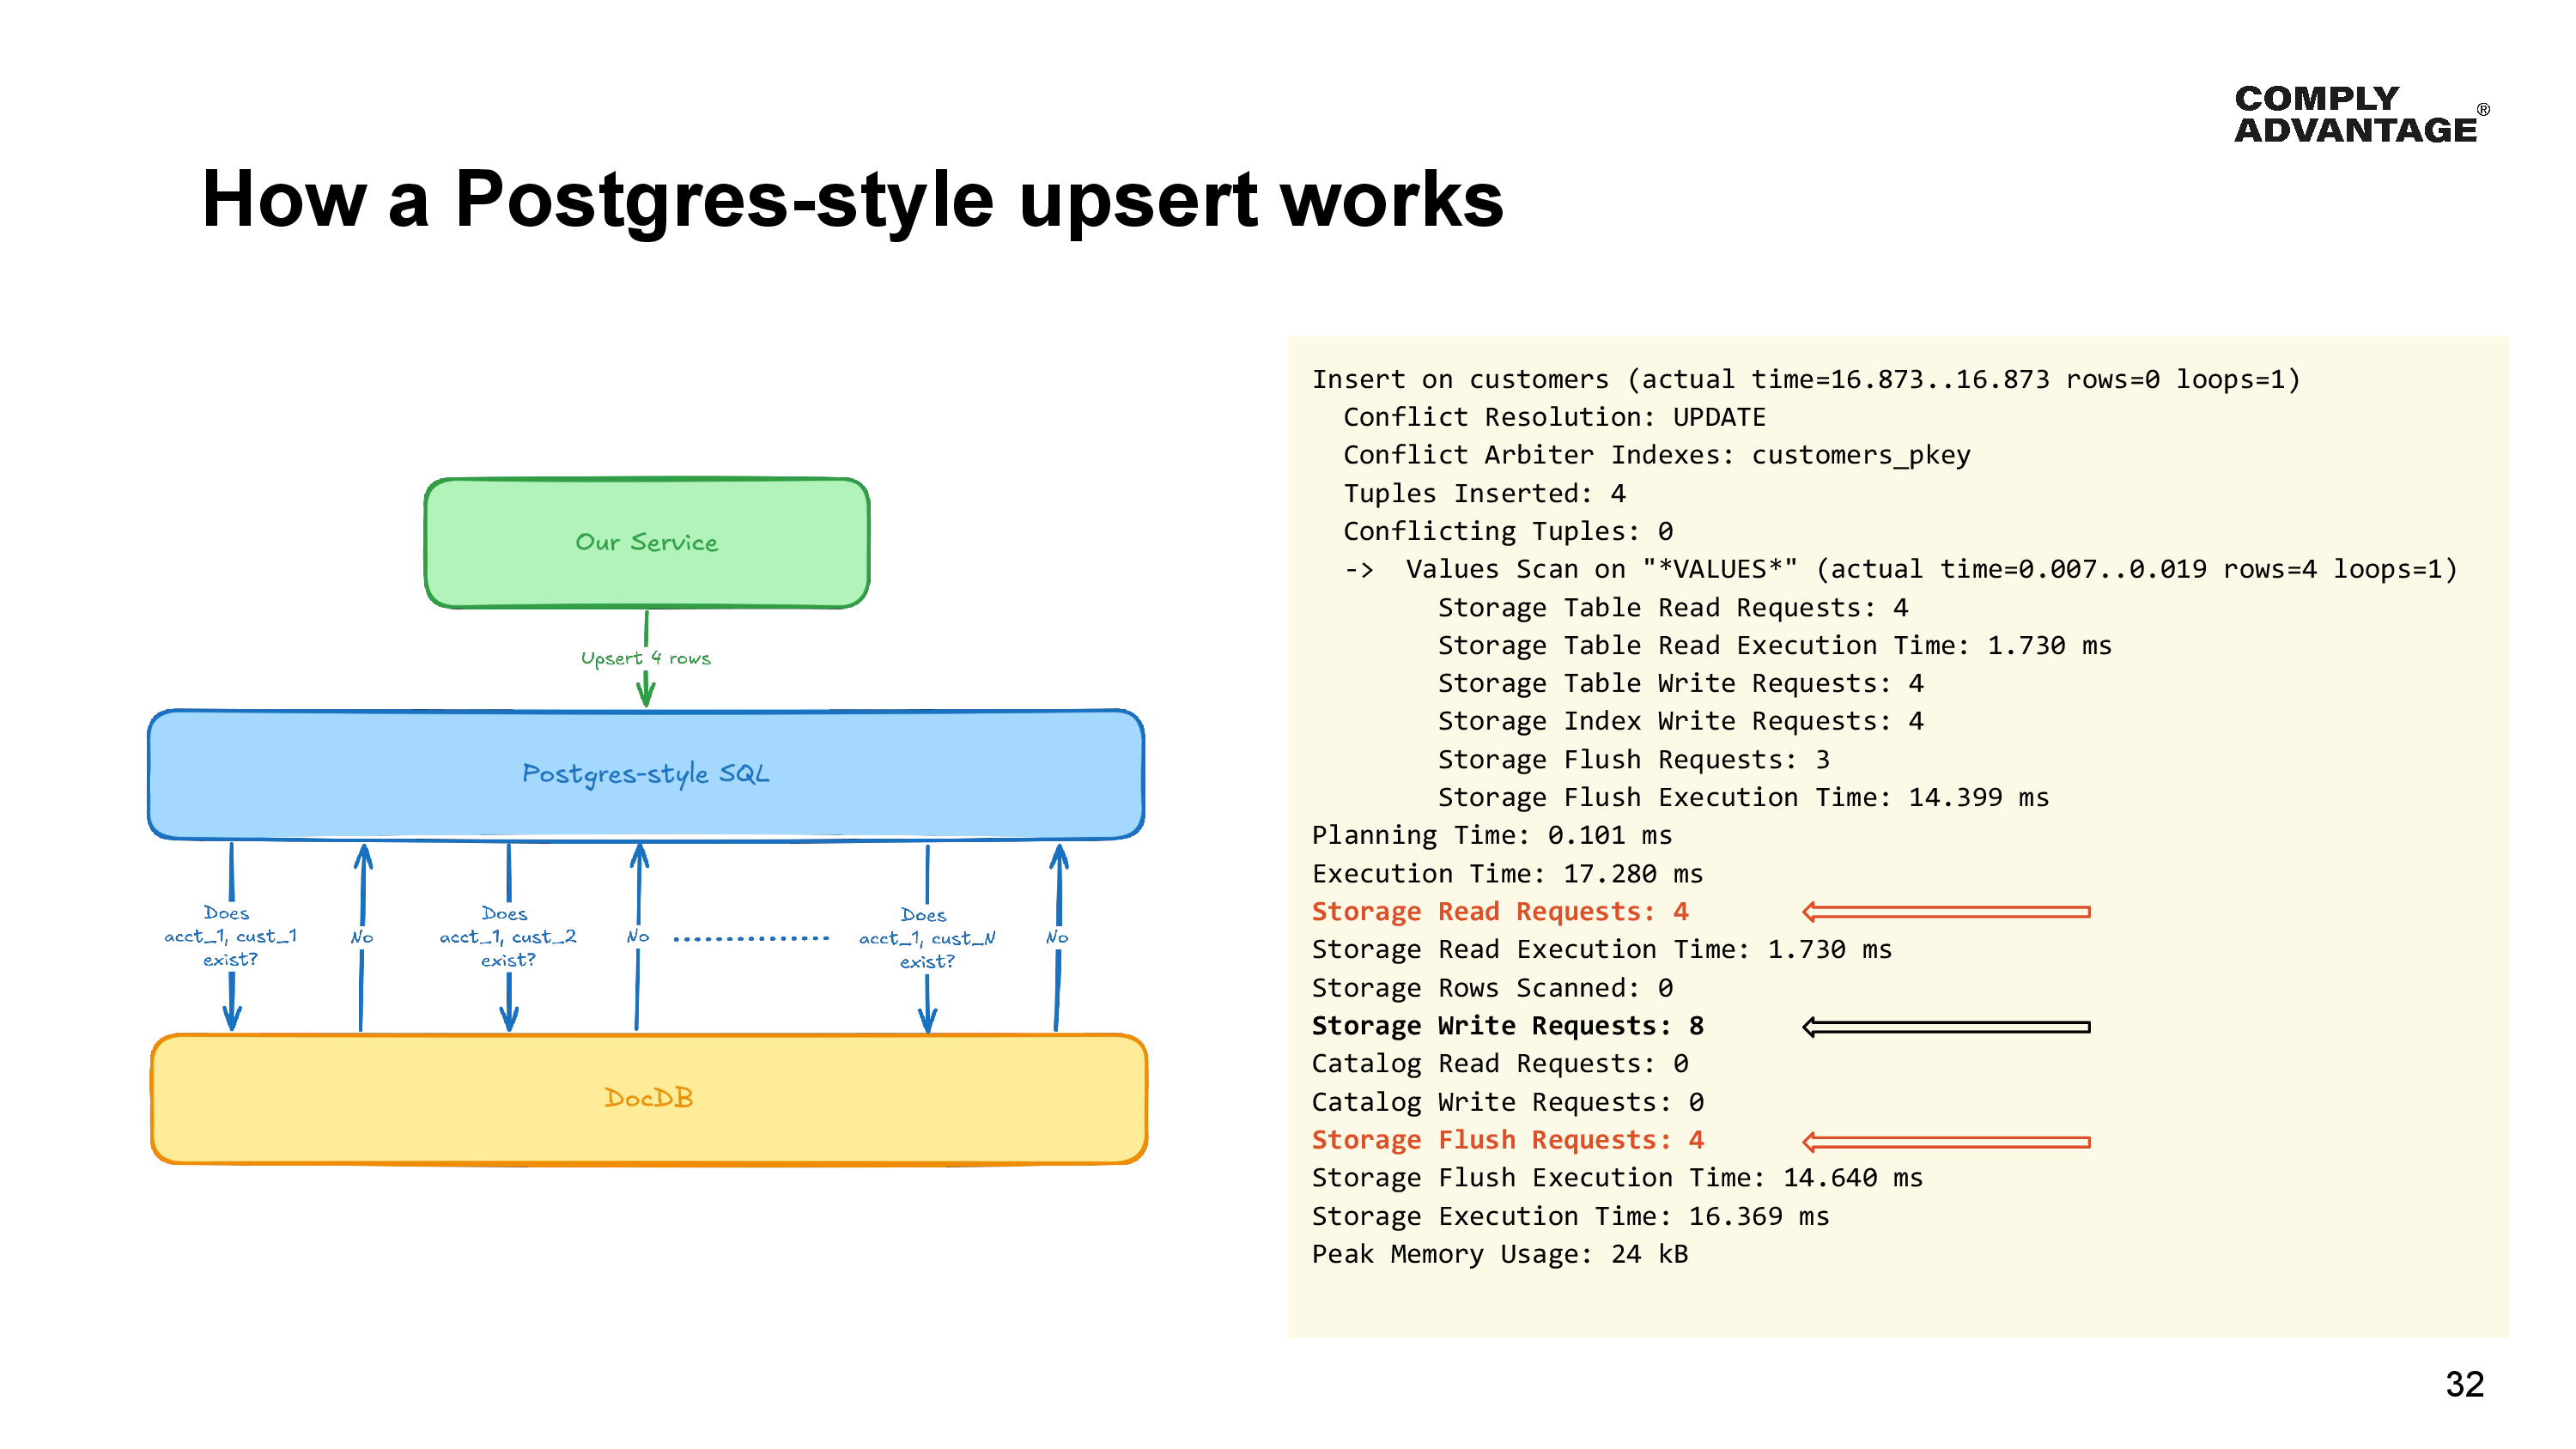Image resolution: width=2576 pixels, height=1449 pixels.
Task: Click the red arrow beside Storage Flush Requests
Action: (x=1945, y=1140)
